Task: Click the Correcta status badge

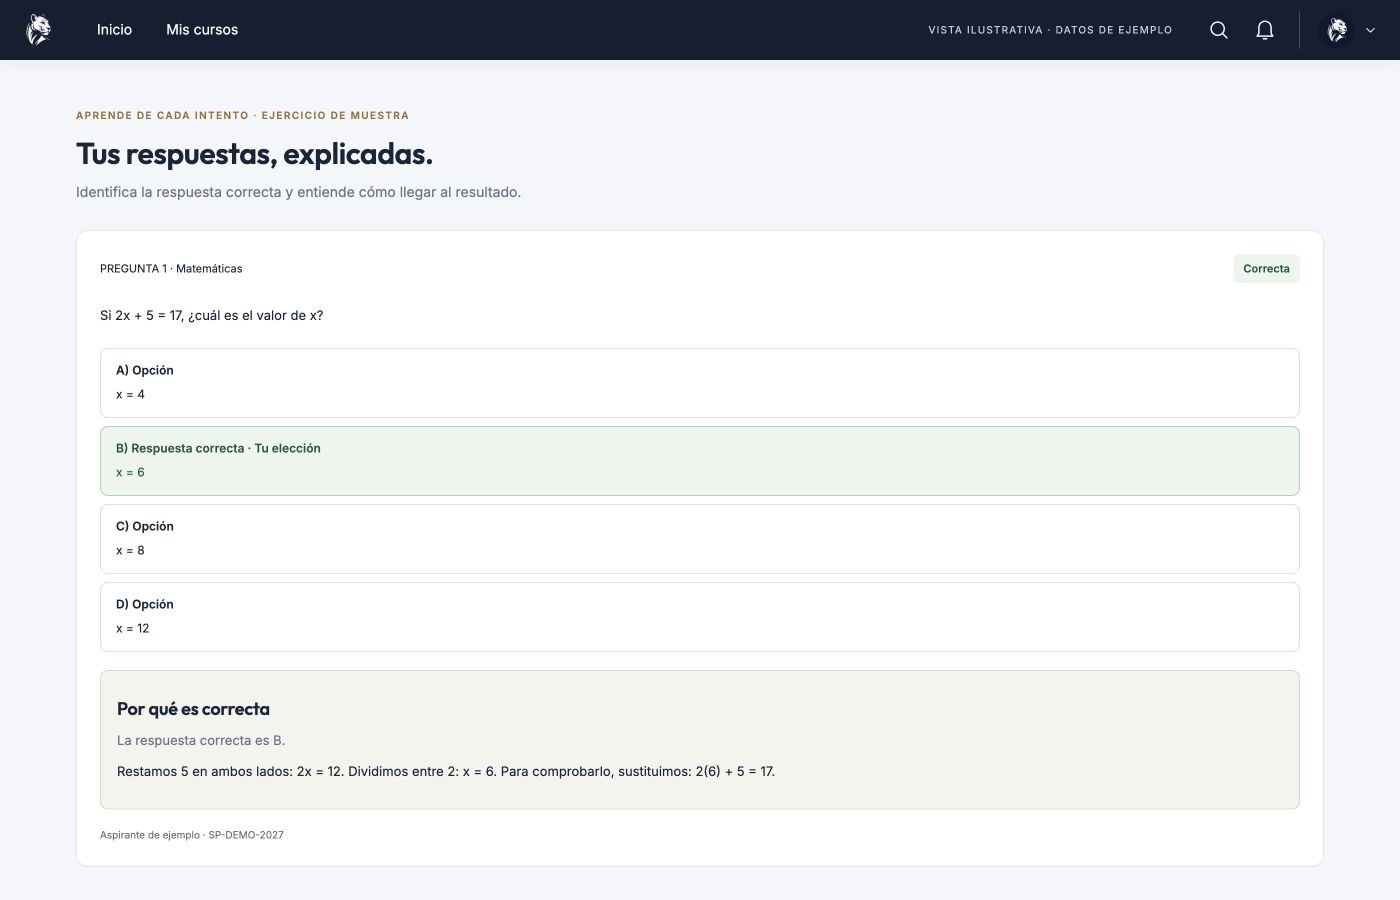Action: 1266,269
